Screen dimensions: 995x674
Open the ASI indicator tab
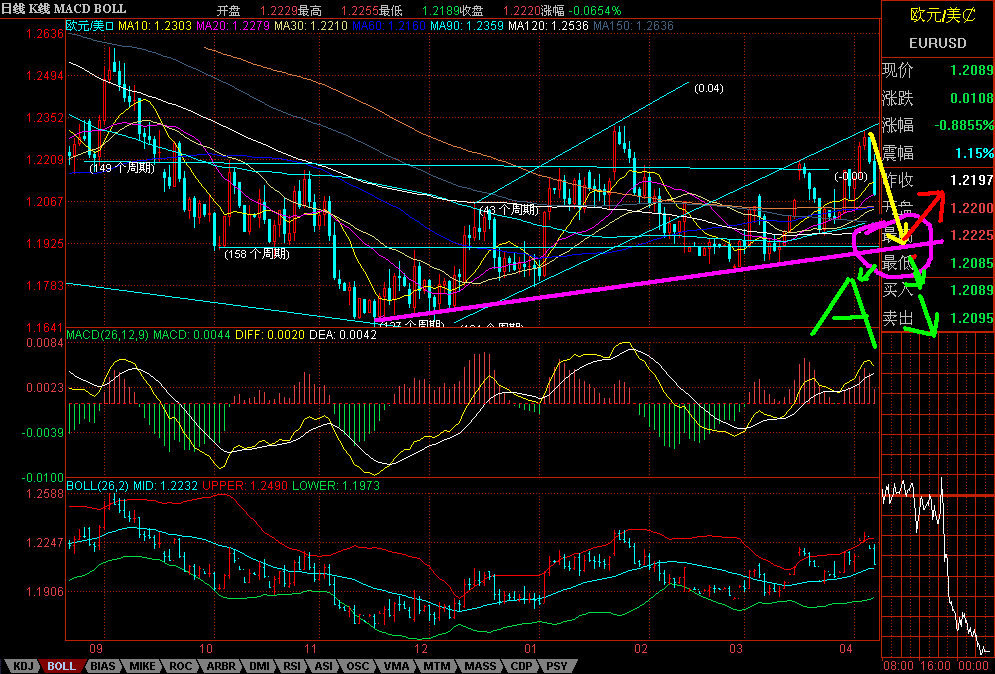click(x=324, y=666)
